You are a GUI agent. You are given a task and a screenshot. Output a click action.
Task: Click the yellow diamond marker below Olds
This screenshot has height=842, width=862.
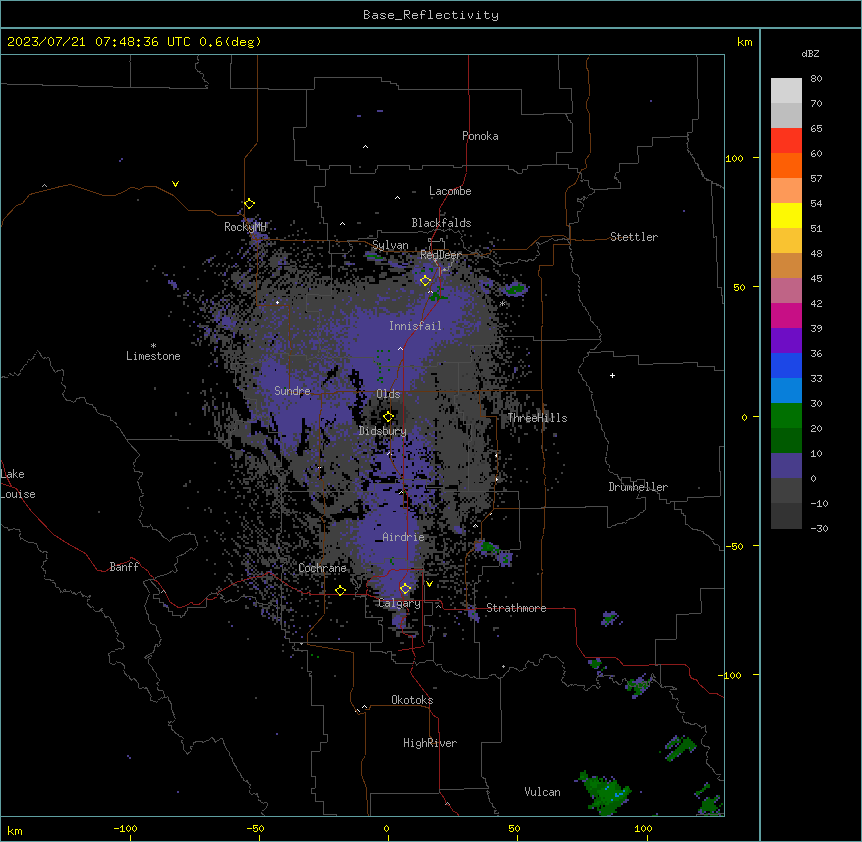[x=388, y=416]
